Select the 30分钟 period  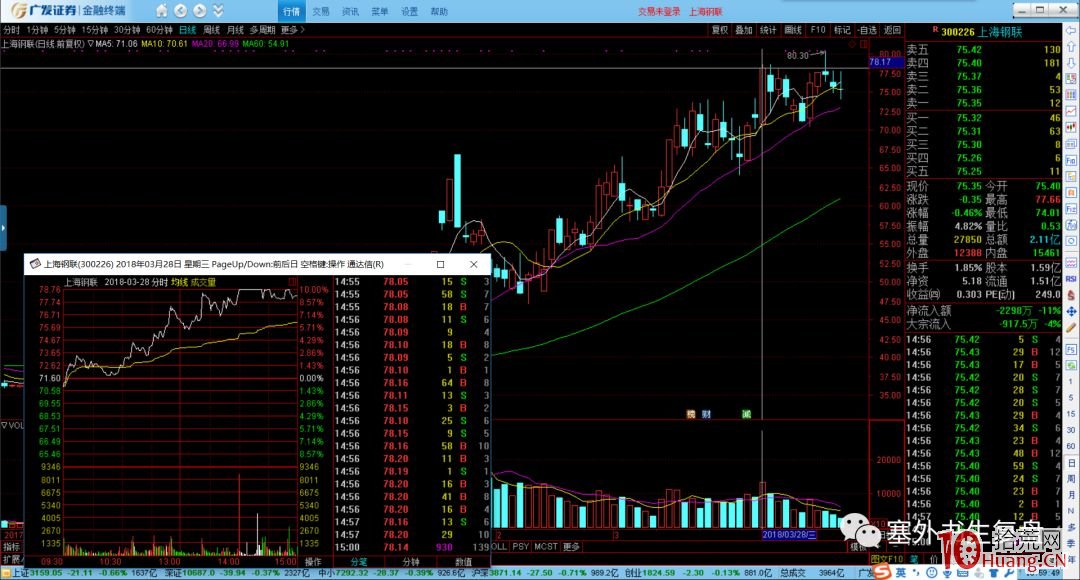[x=127, y=30]
